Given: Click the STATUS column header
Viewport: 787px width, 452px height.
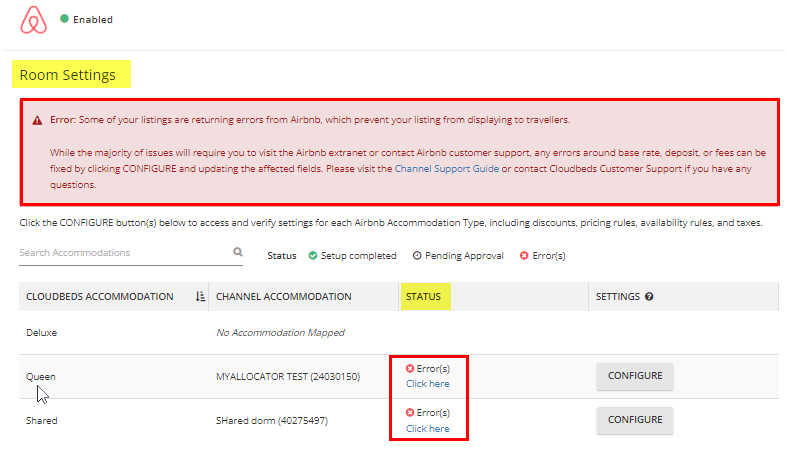Looking at the screenshot, I should 424,297.
